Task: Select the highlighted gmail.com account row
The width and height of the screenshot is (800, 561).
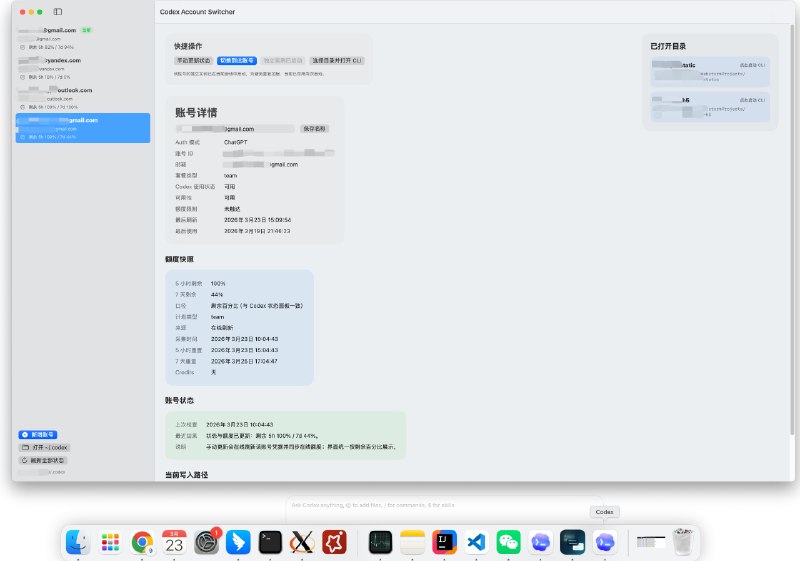Action: coord(83,128)
